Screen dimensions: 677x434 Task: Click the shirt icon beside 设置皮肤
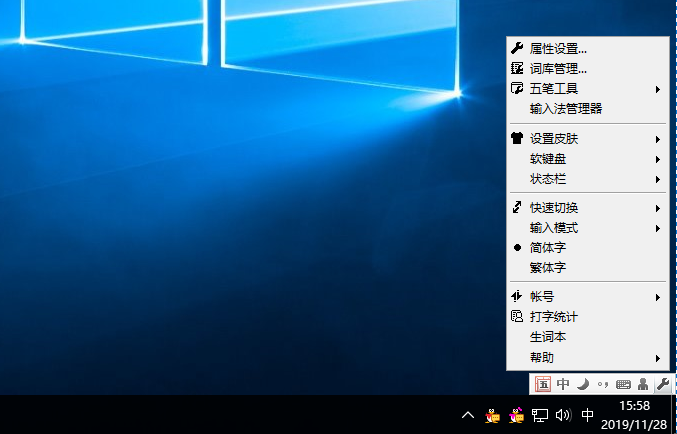(517, 138)
